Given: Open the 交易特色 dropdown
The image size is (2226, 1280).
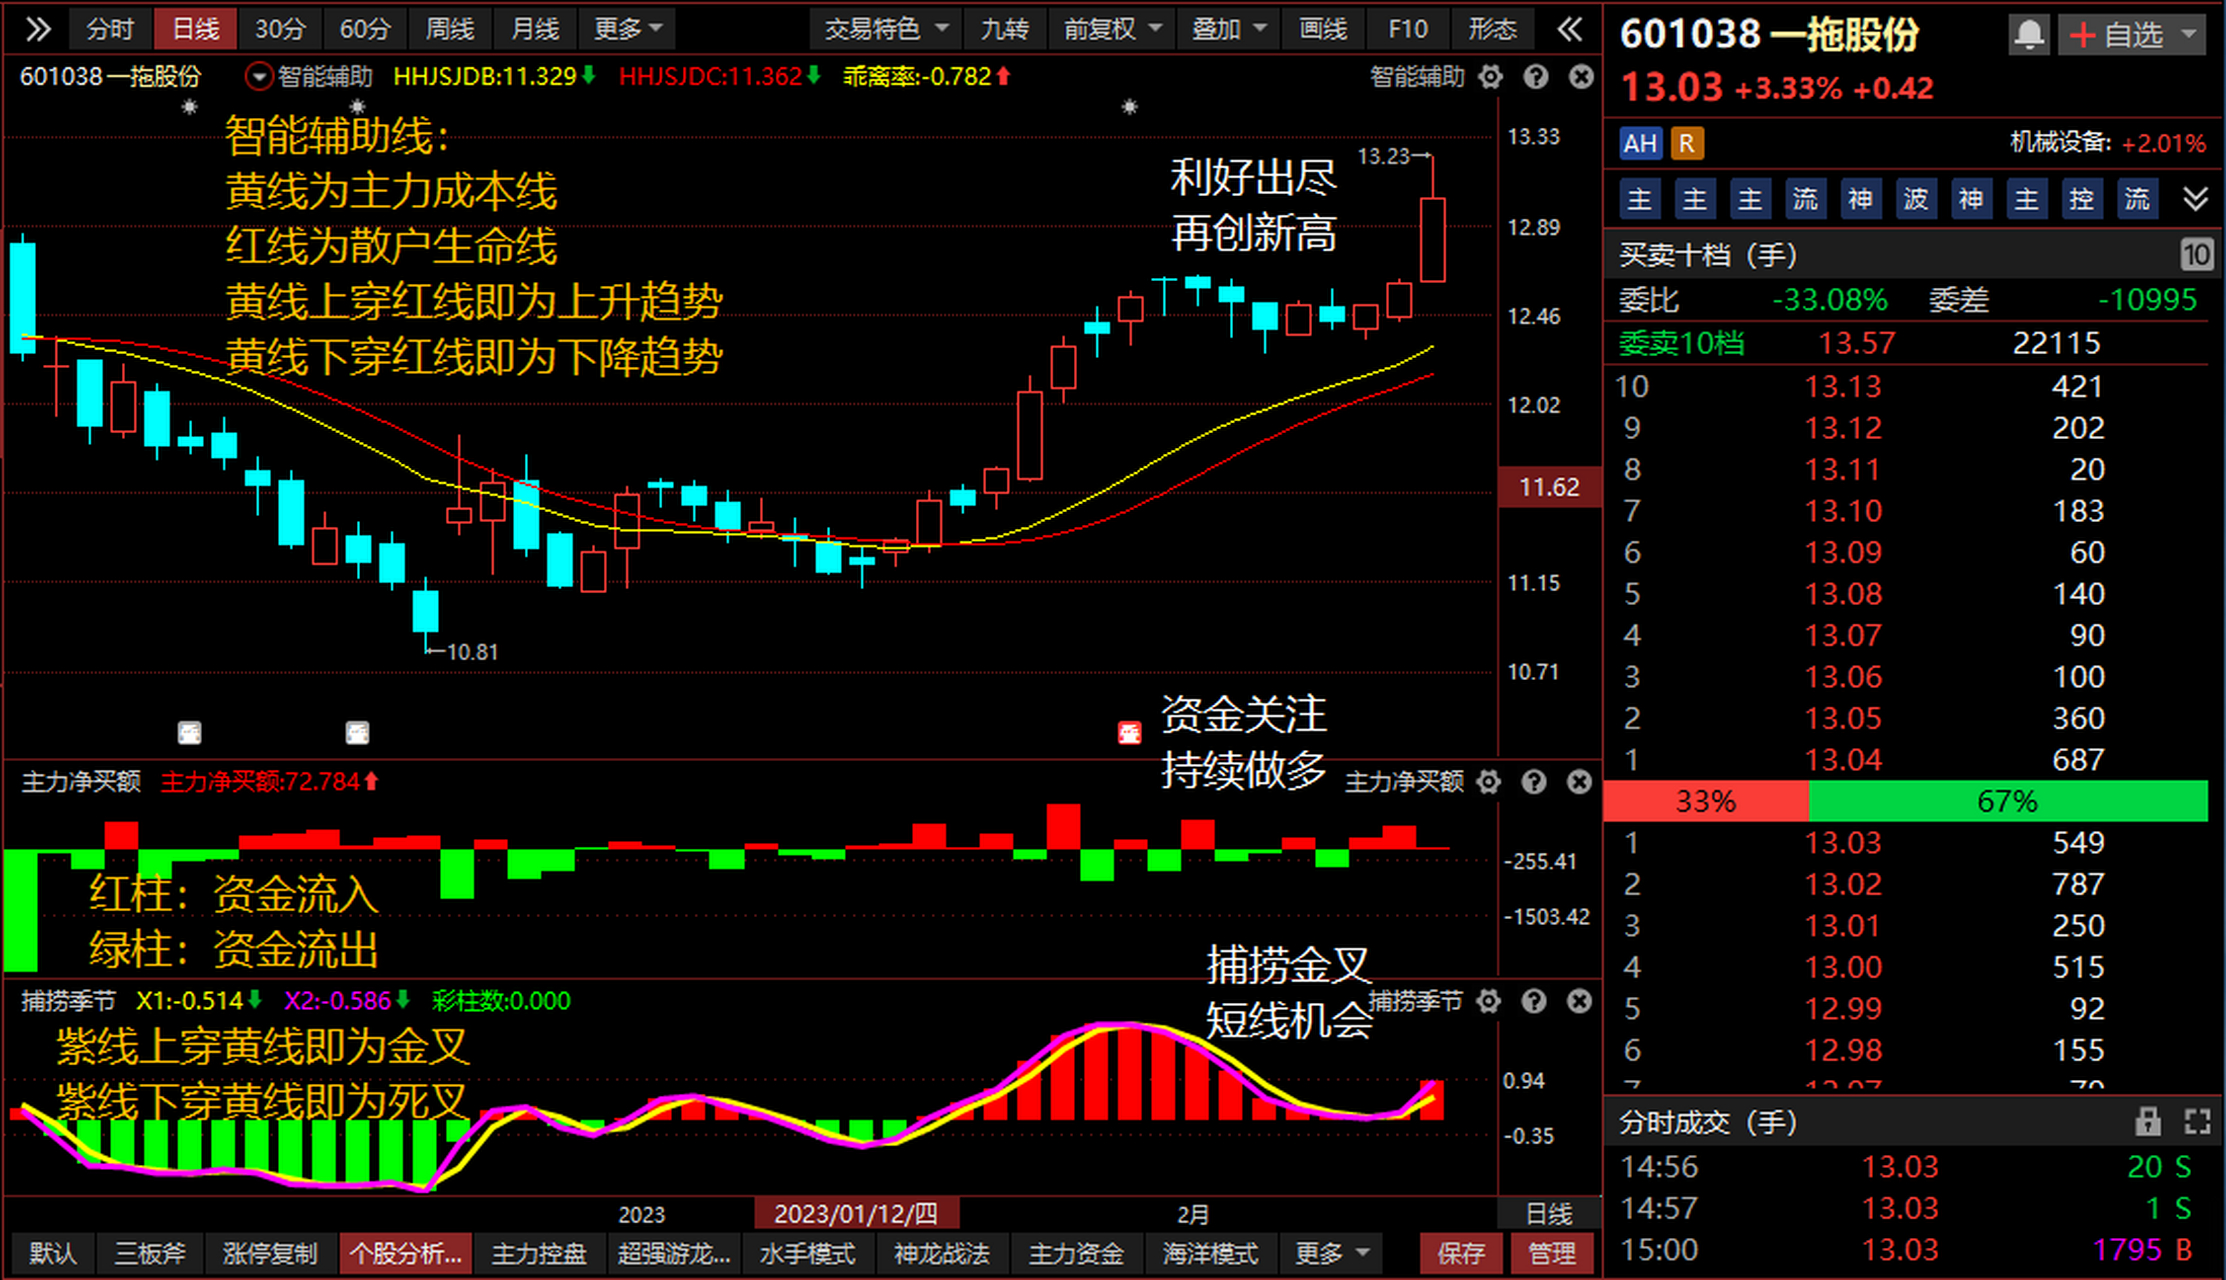Looking at the screenshot, I should 886,29.
